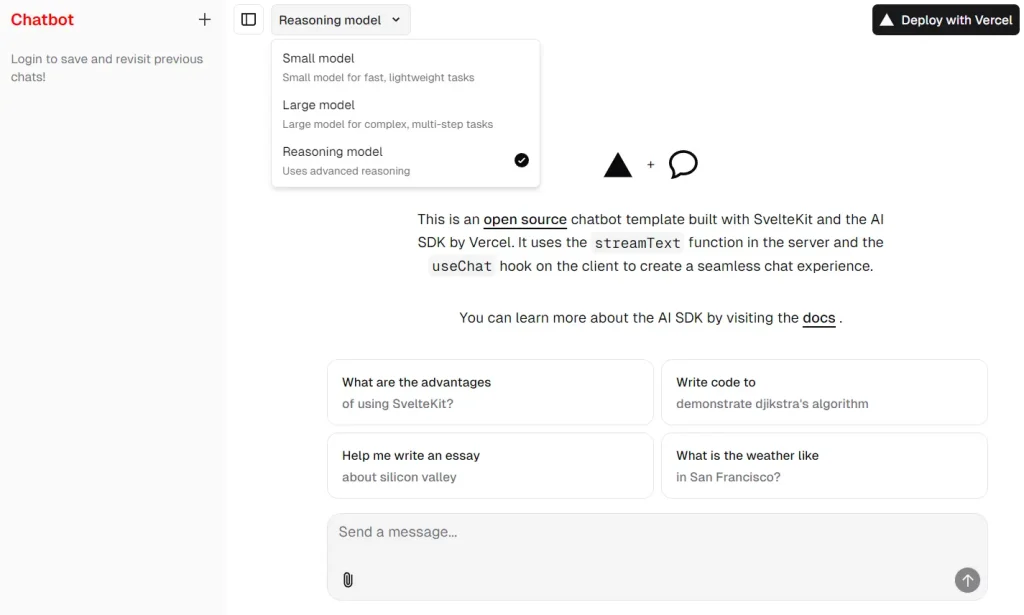Click the send message arrow icon
This screenshot has height=615, width=1024.
(966, 580)
